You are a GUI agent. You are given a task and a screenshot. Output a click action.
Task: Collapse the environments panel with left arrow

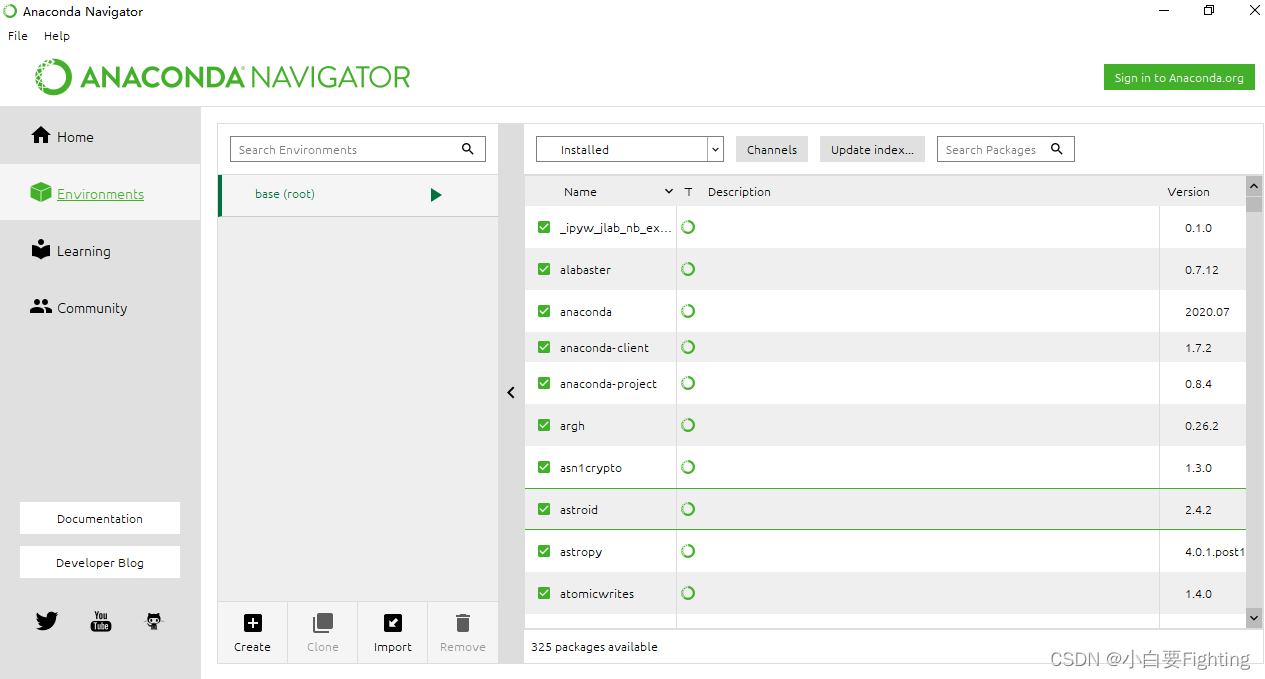511,393
